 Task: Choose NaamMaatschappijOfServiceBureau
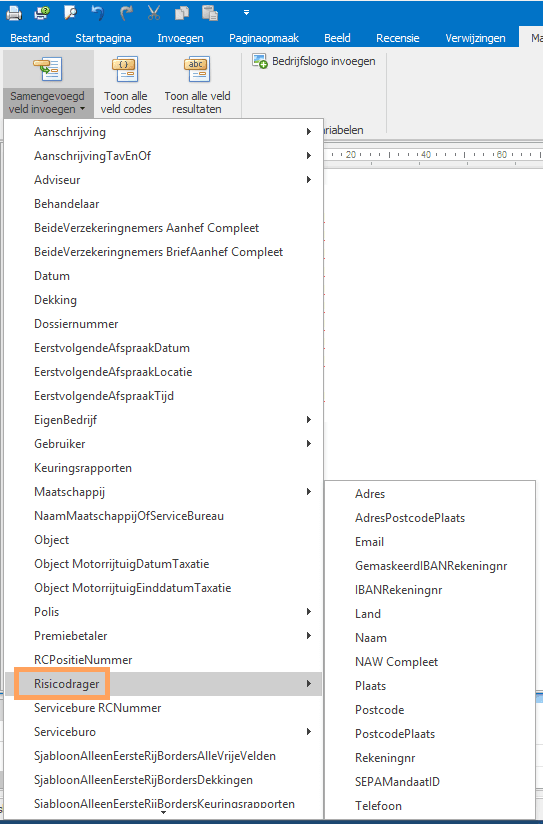163,516
